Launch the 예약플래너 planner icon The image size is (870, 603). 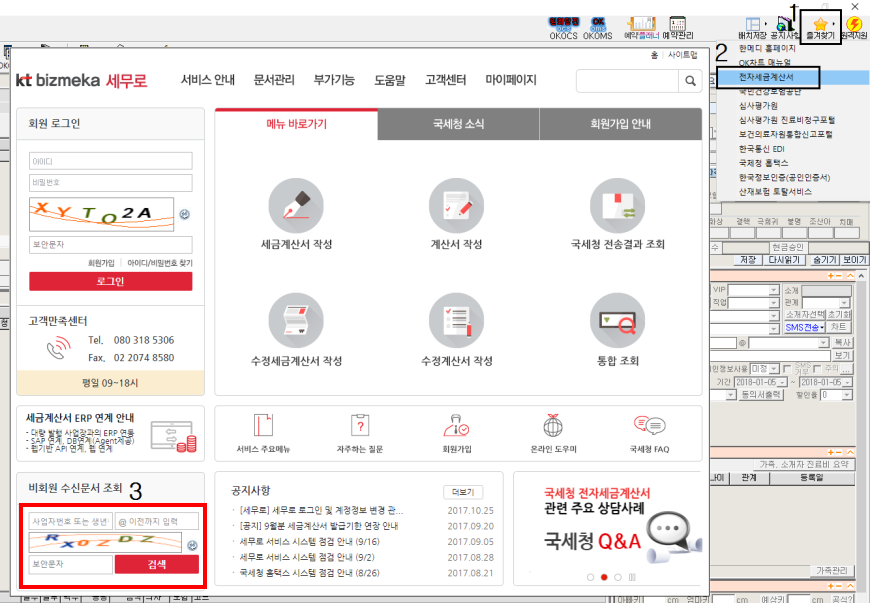click(x=641, y=28)
